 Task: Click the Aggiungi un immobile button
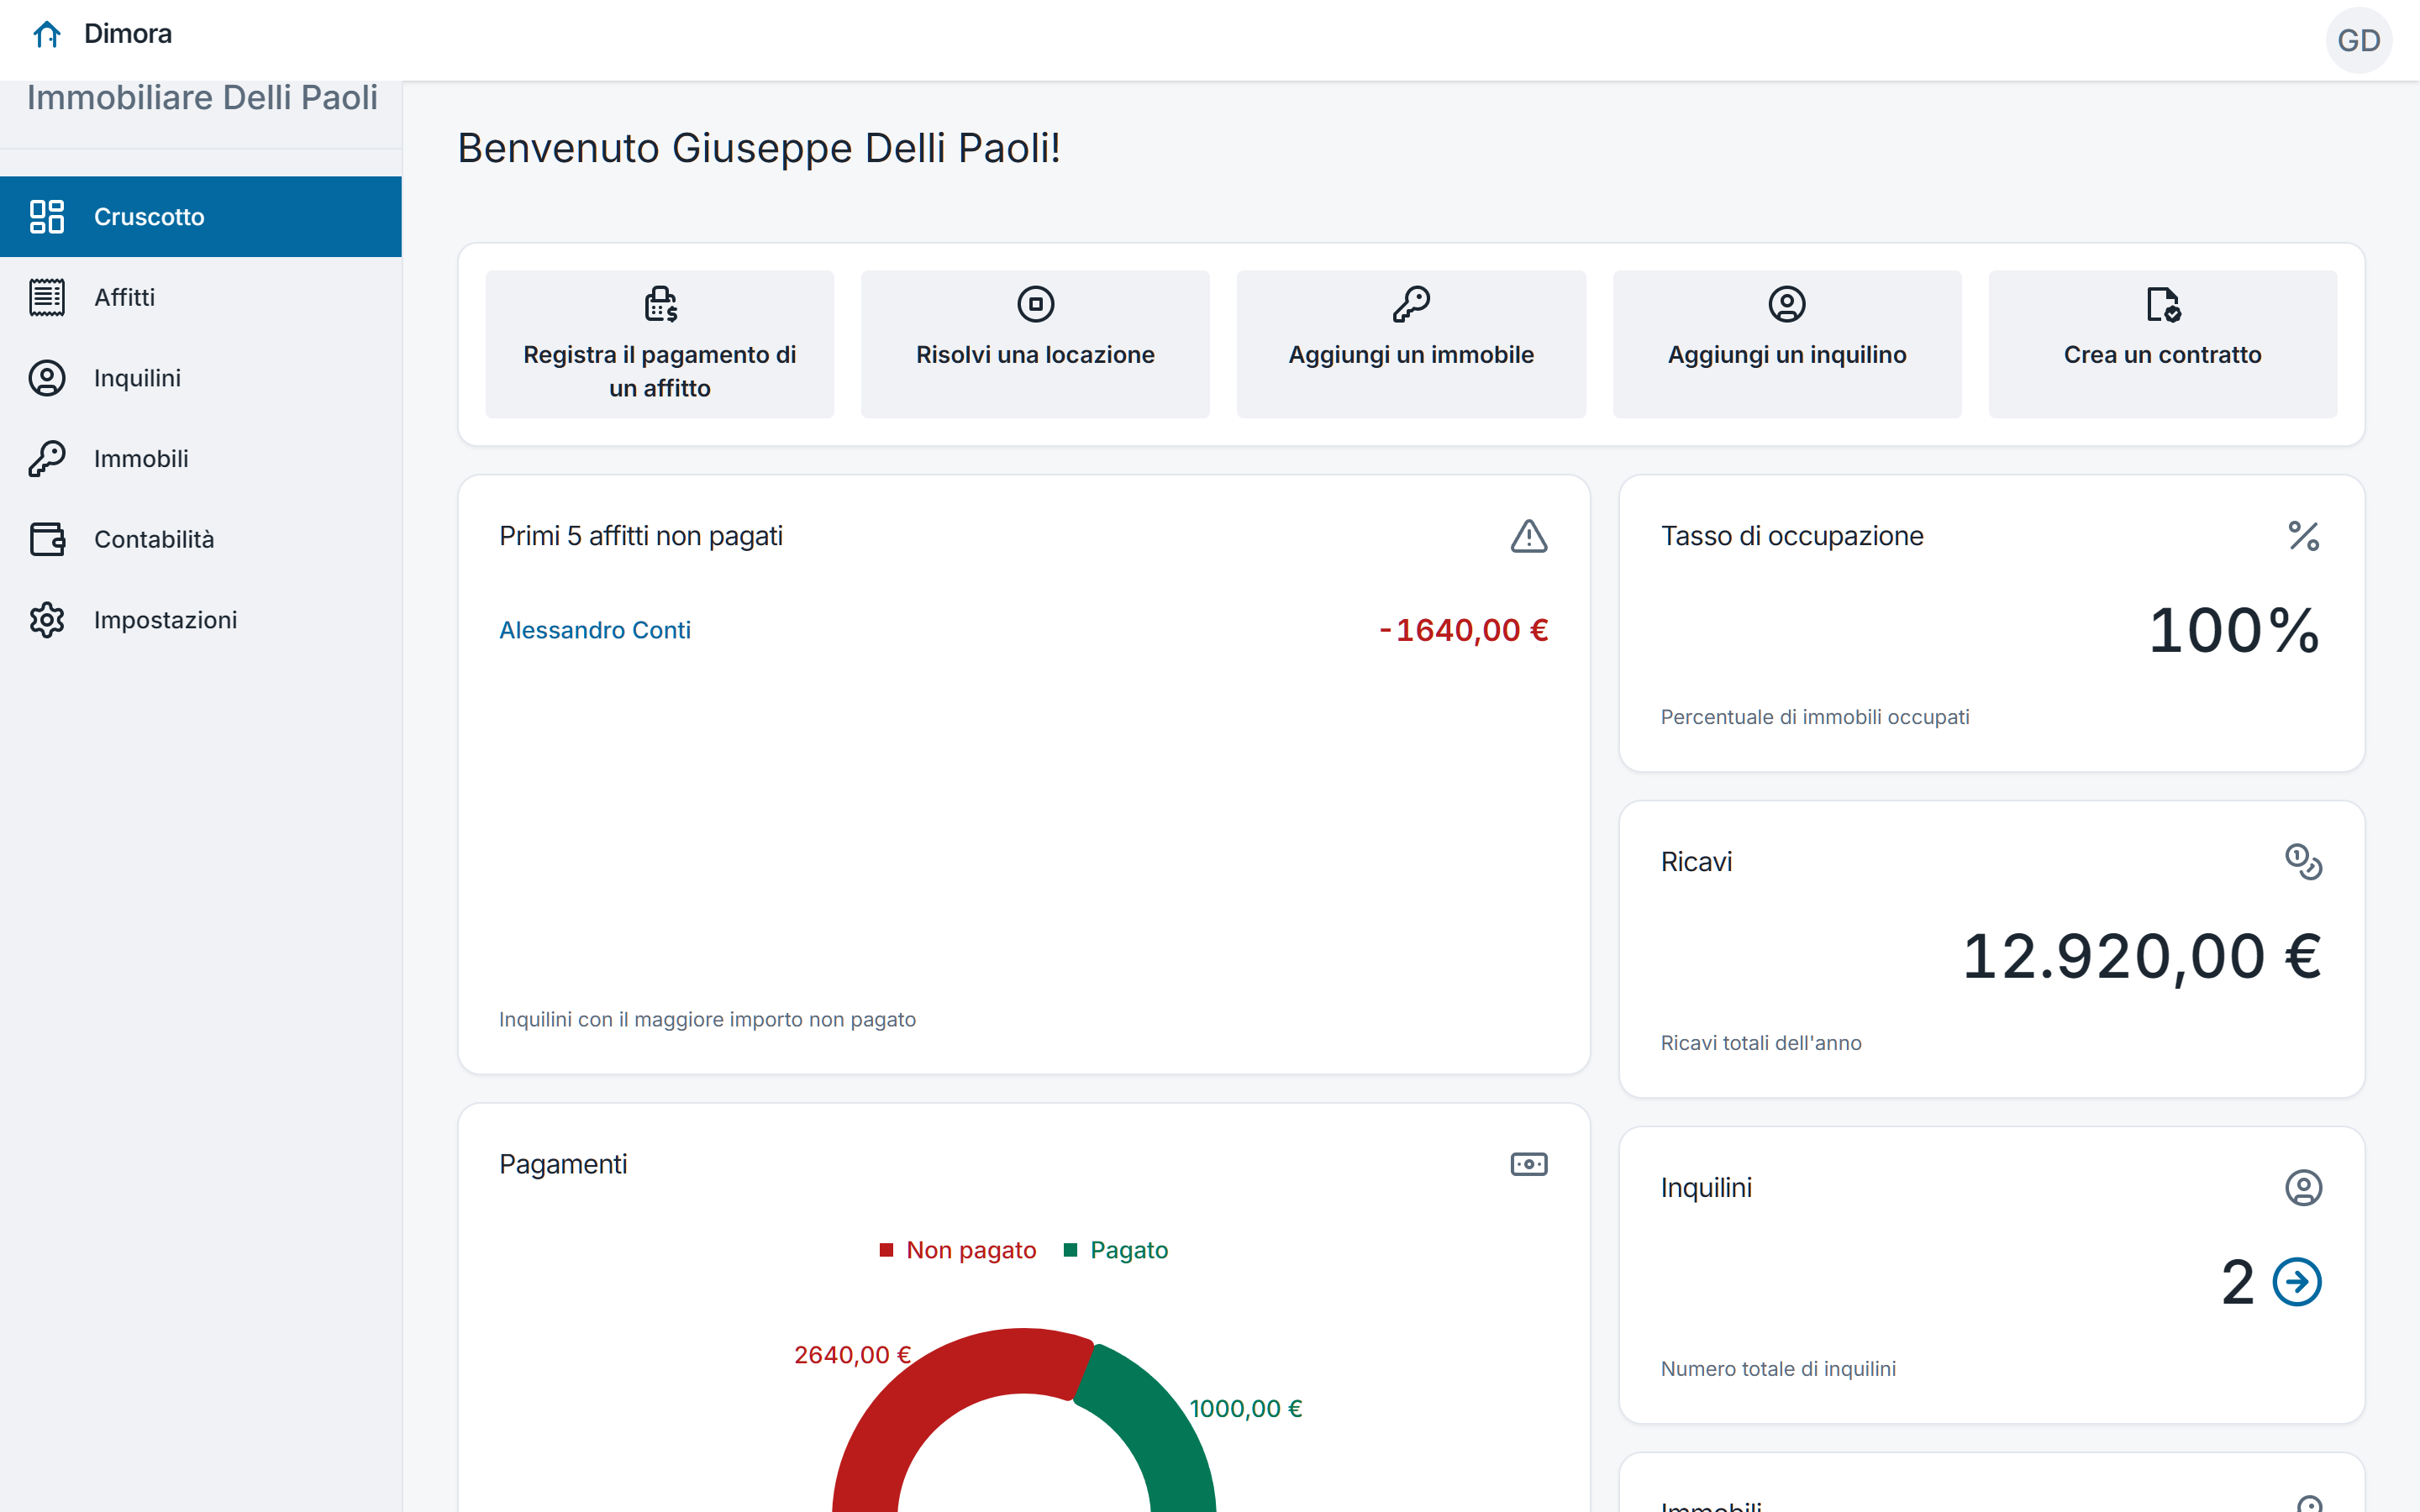[1411, 344]
